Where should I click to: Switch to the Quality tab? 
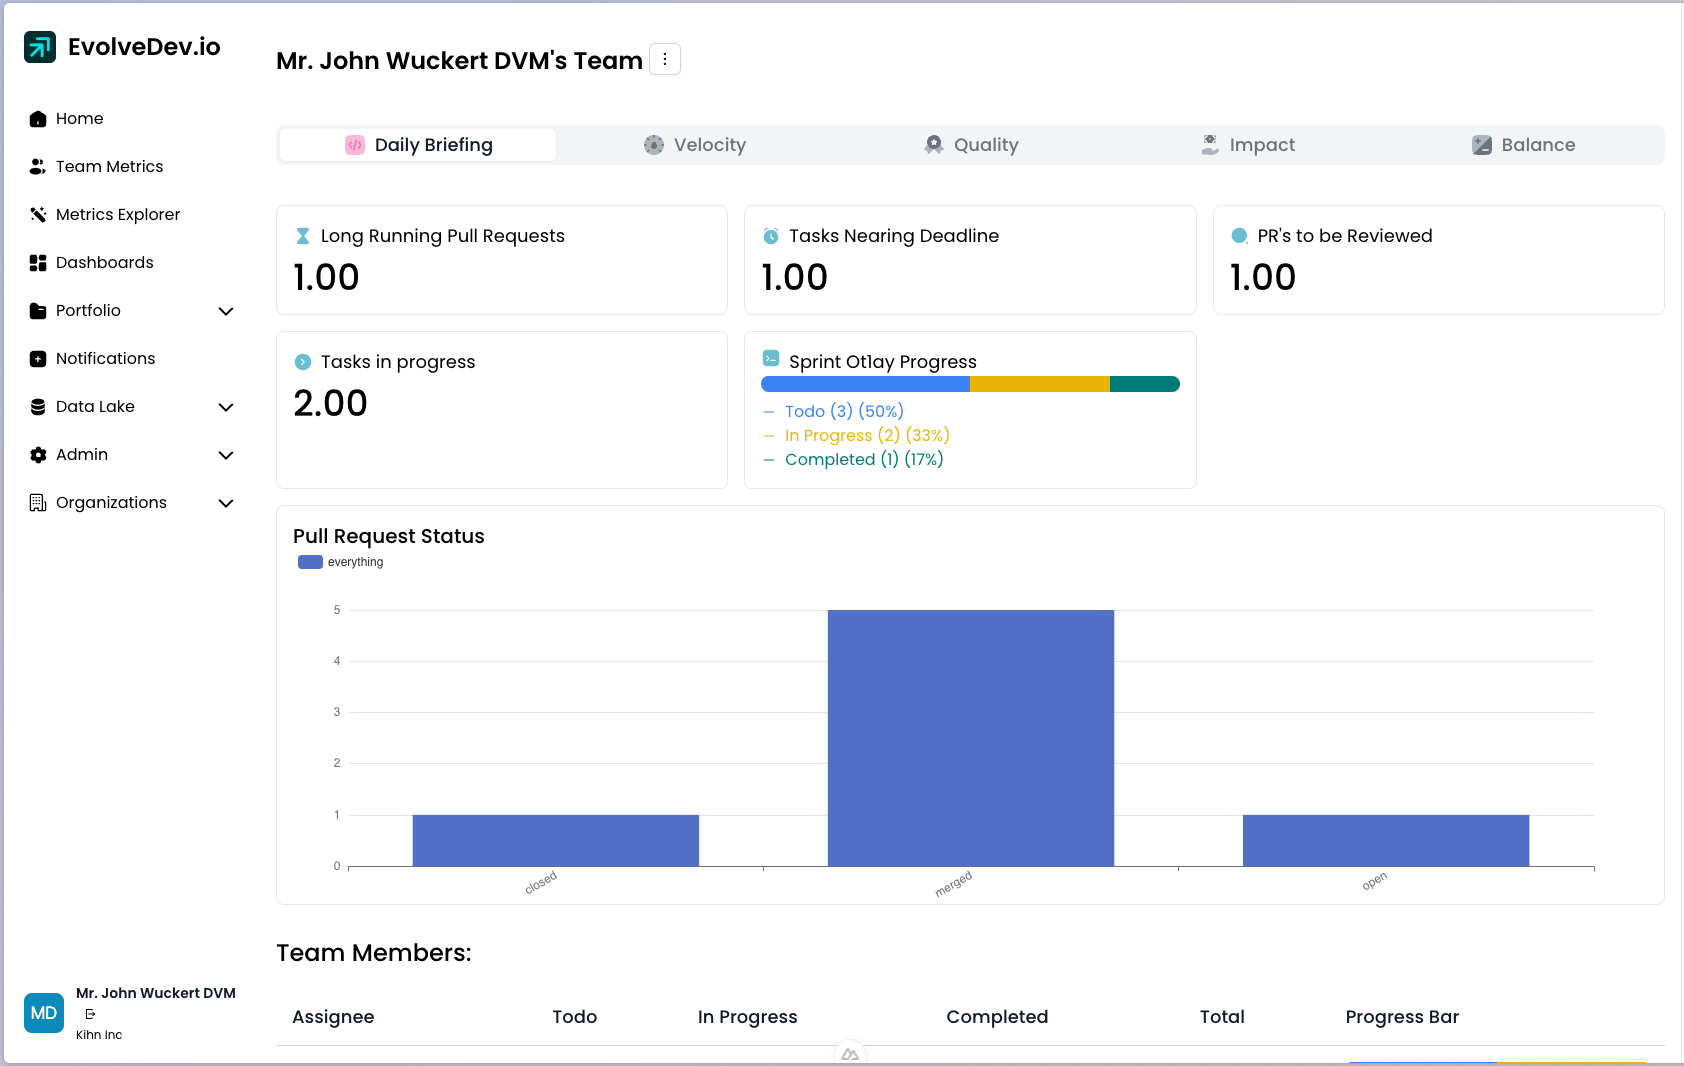(971, 145)
